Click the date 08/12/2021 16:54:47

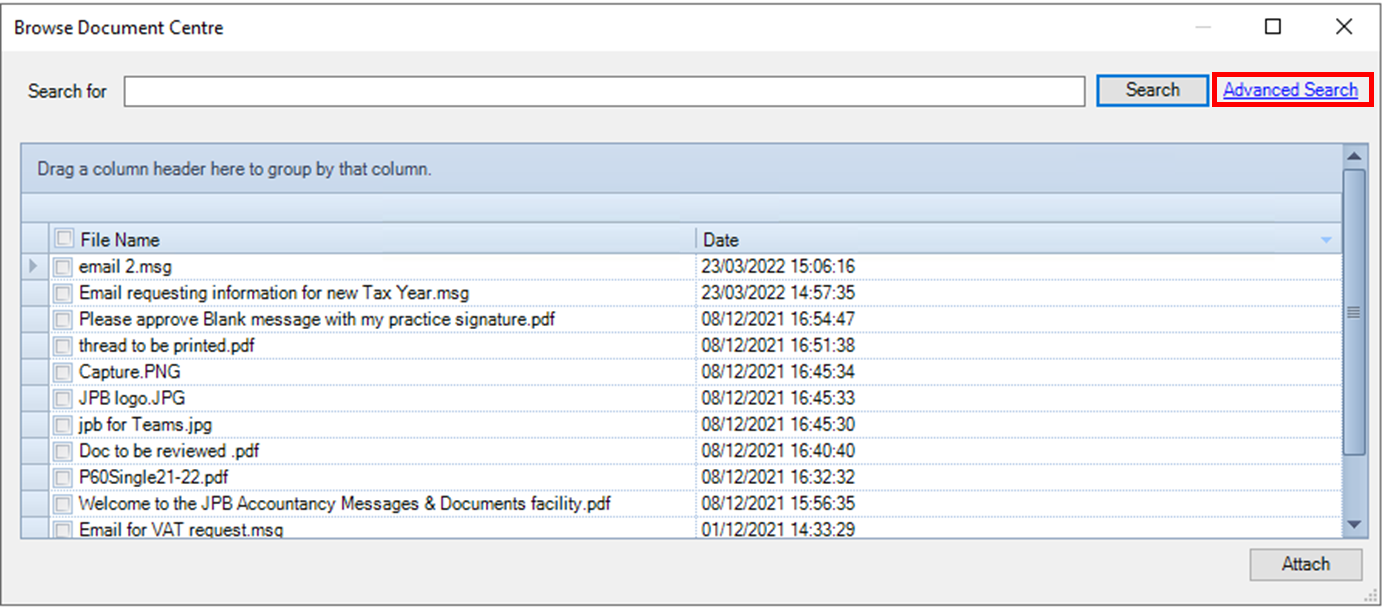tap(778, 319)
